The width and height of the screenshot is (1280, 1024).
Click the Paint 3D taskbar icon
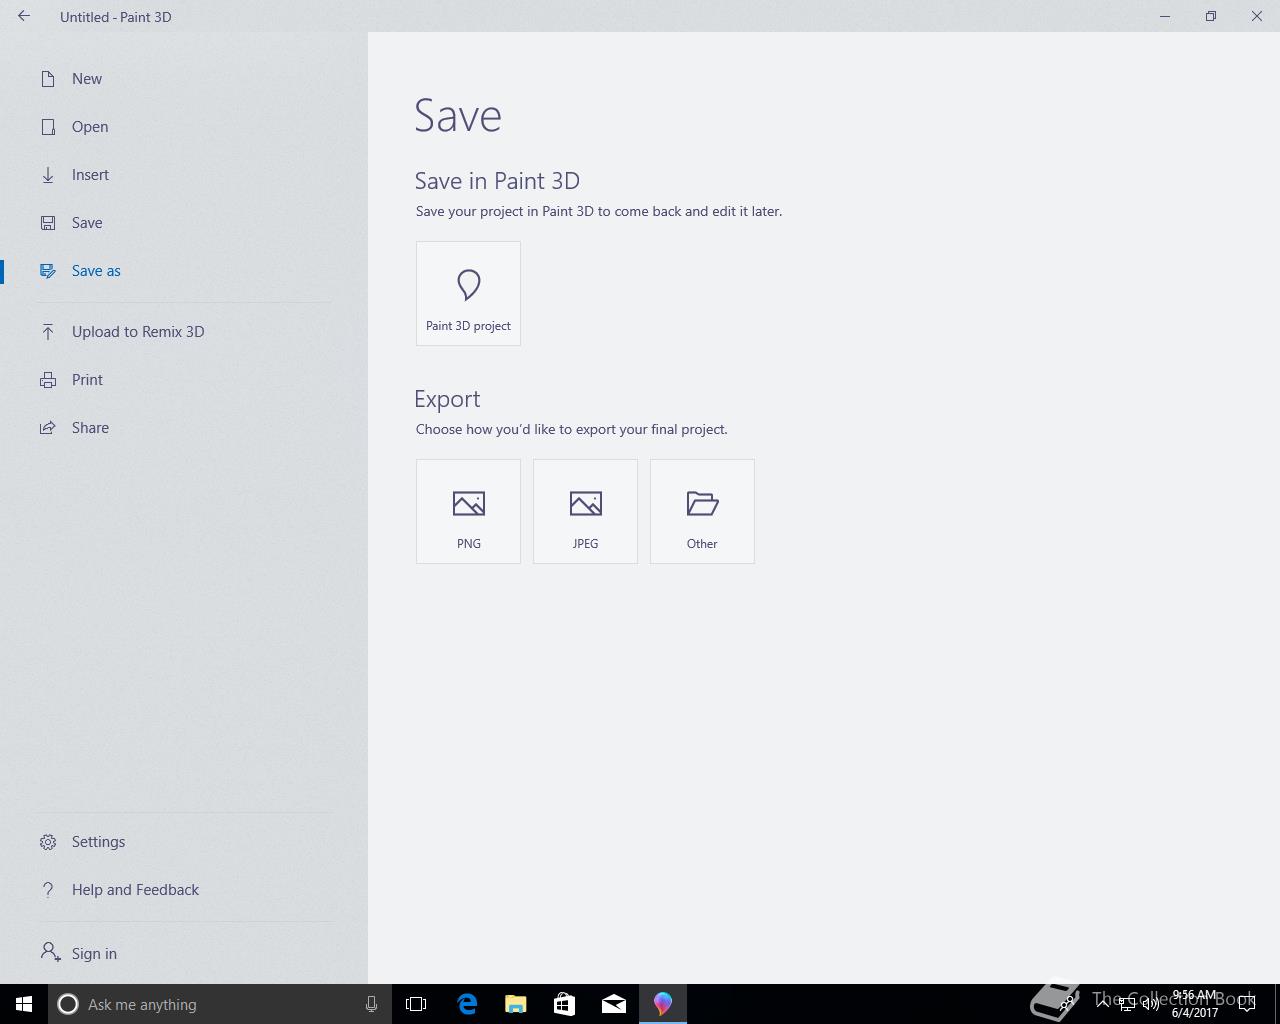click(663, 1004)
